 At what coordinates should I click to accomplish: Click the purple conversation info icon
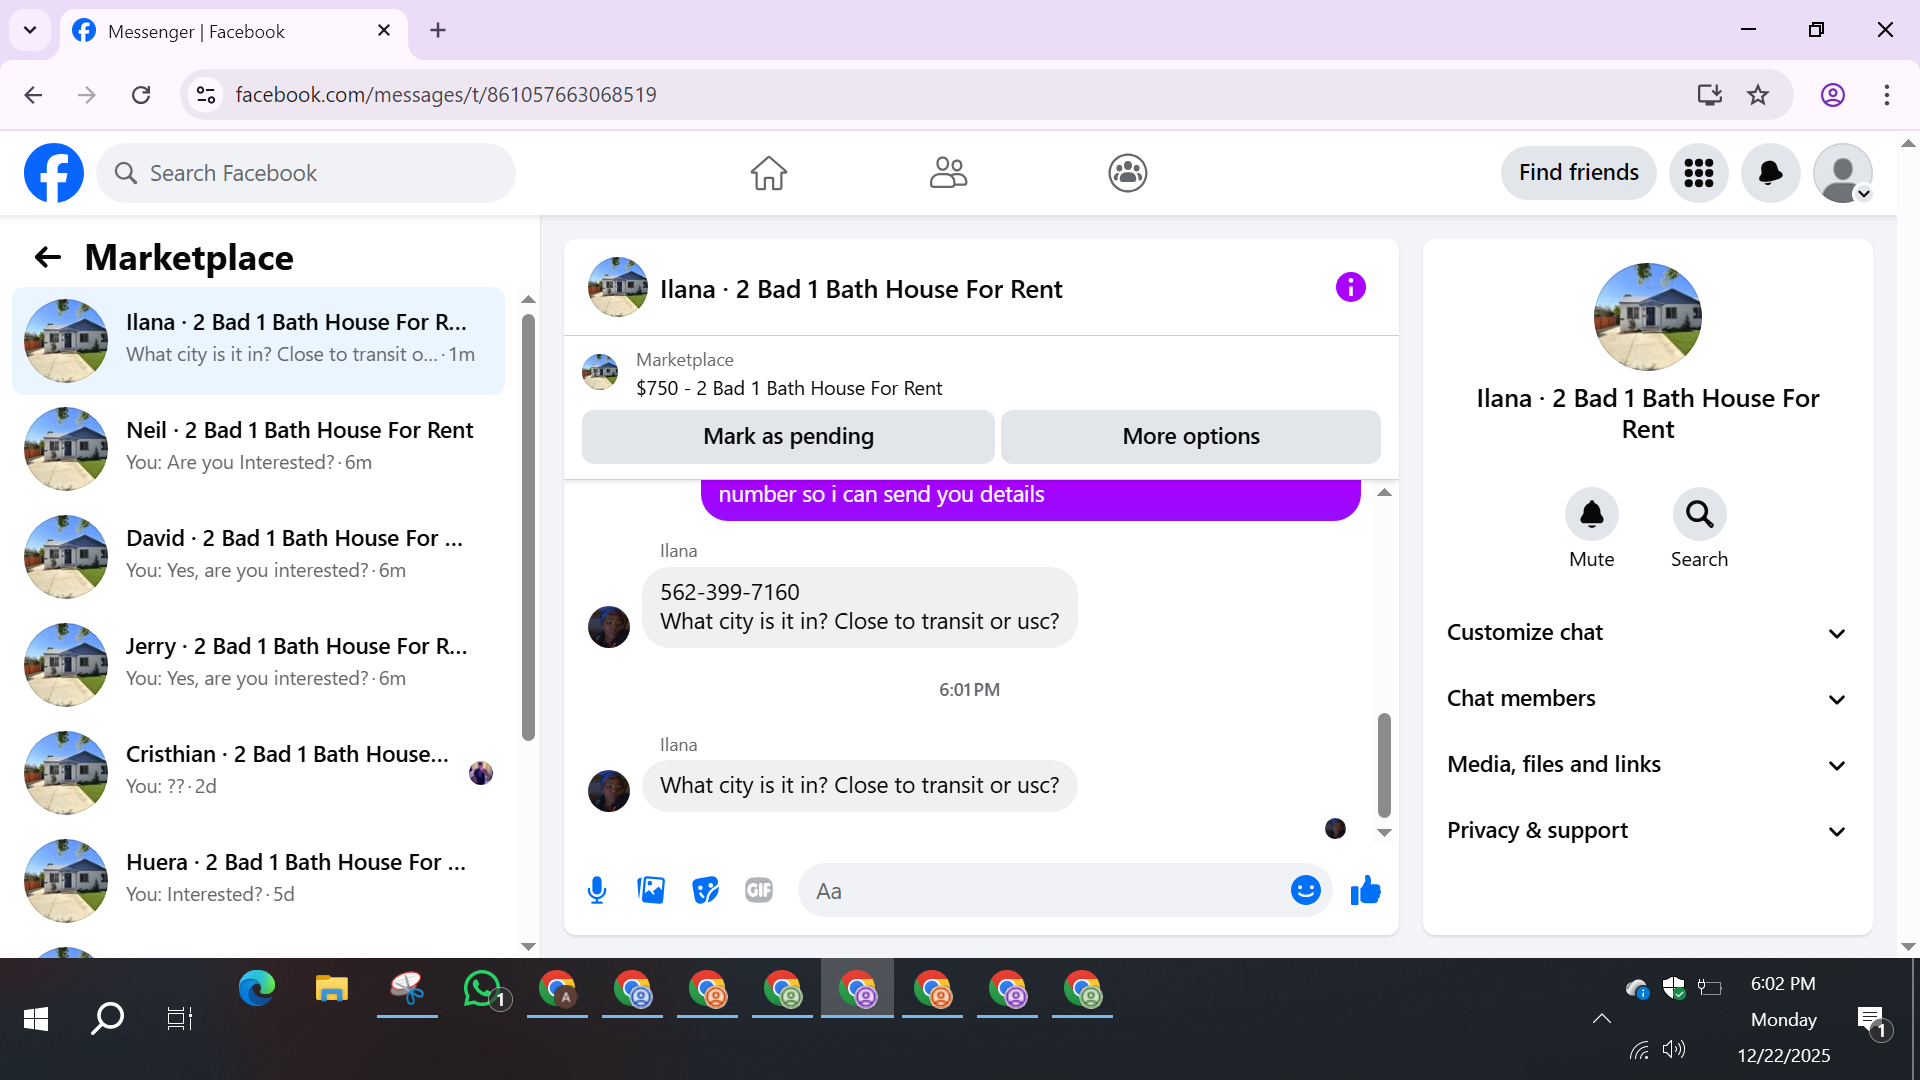[1350, 288]
